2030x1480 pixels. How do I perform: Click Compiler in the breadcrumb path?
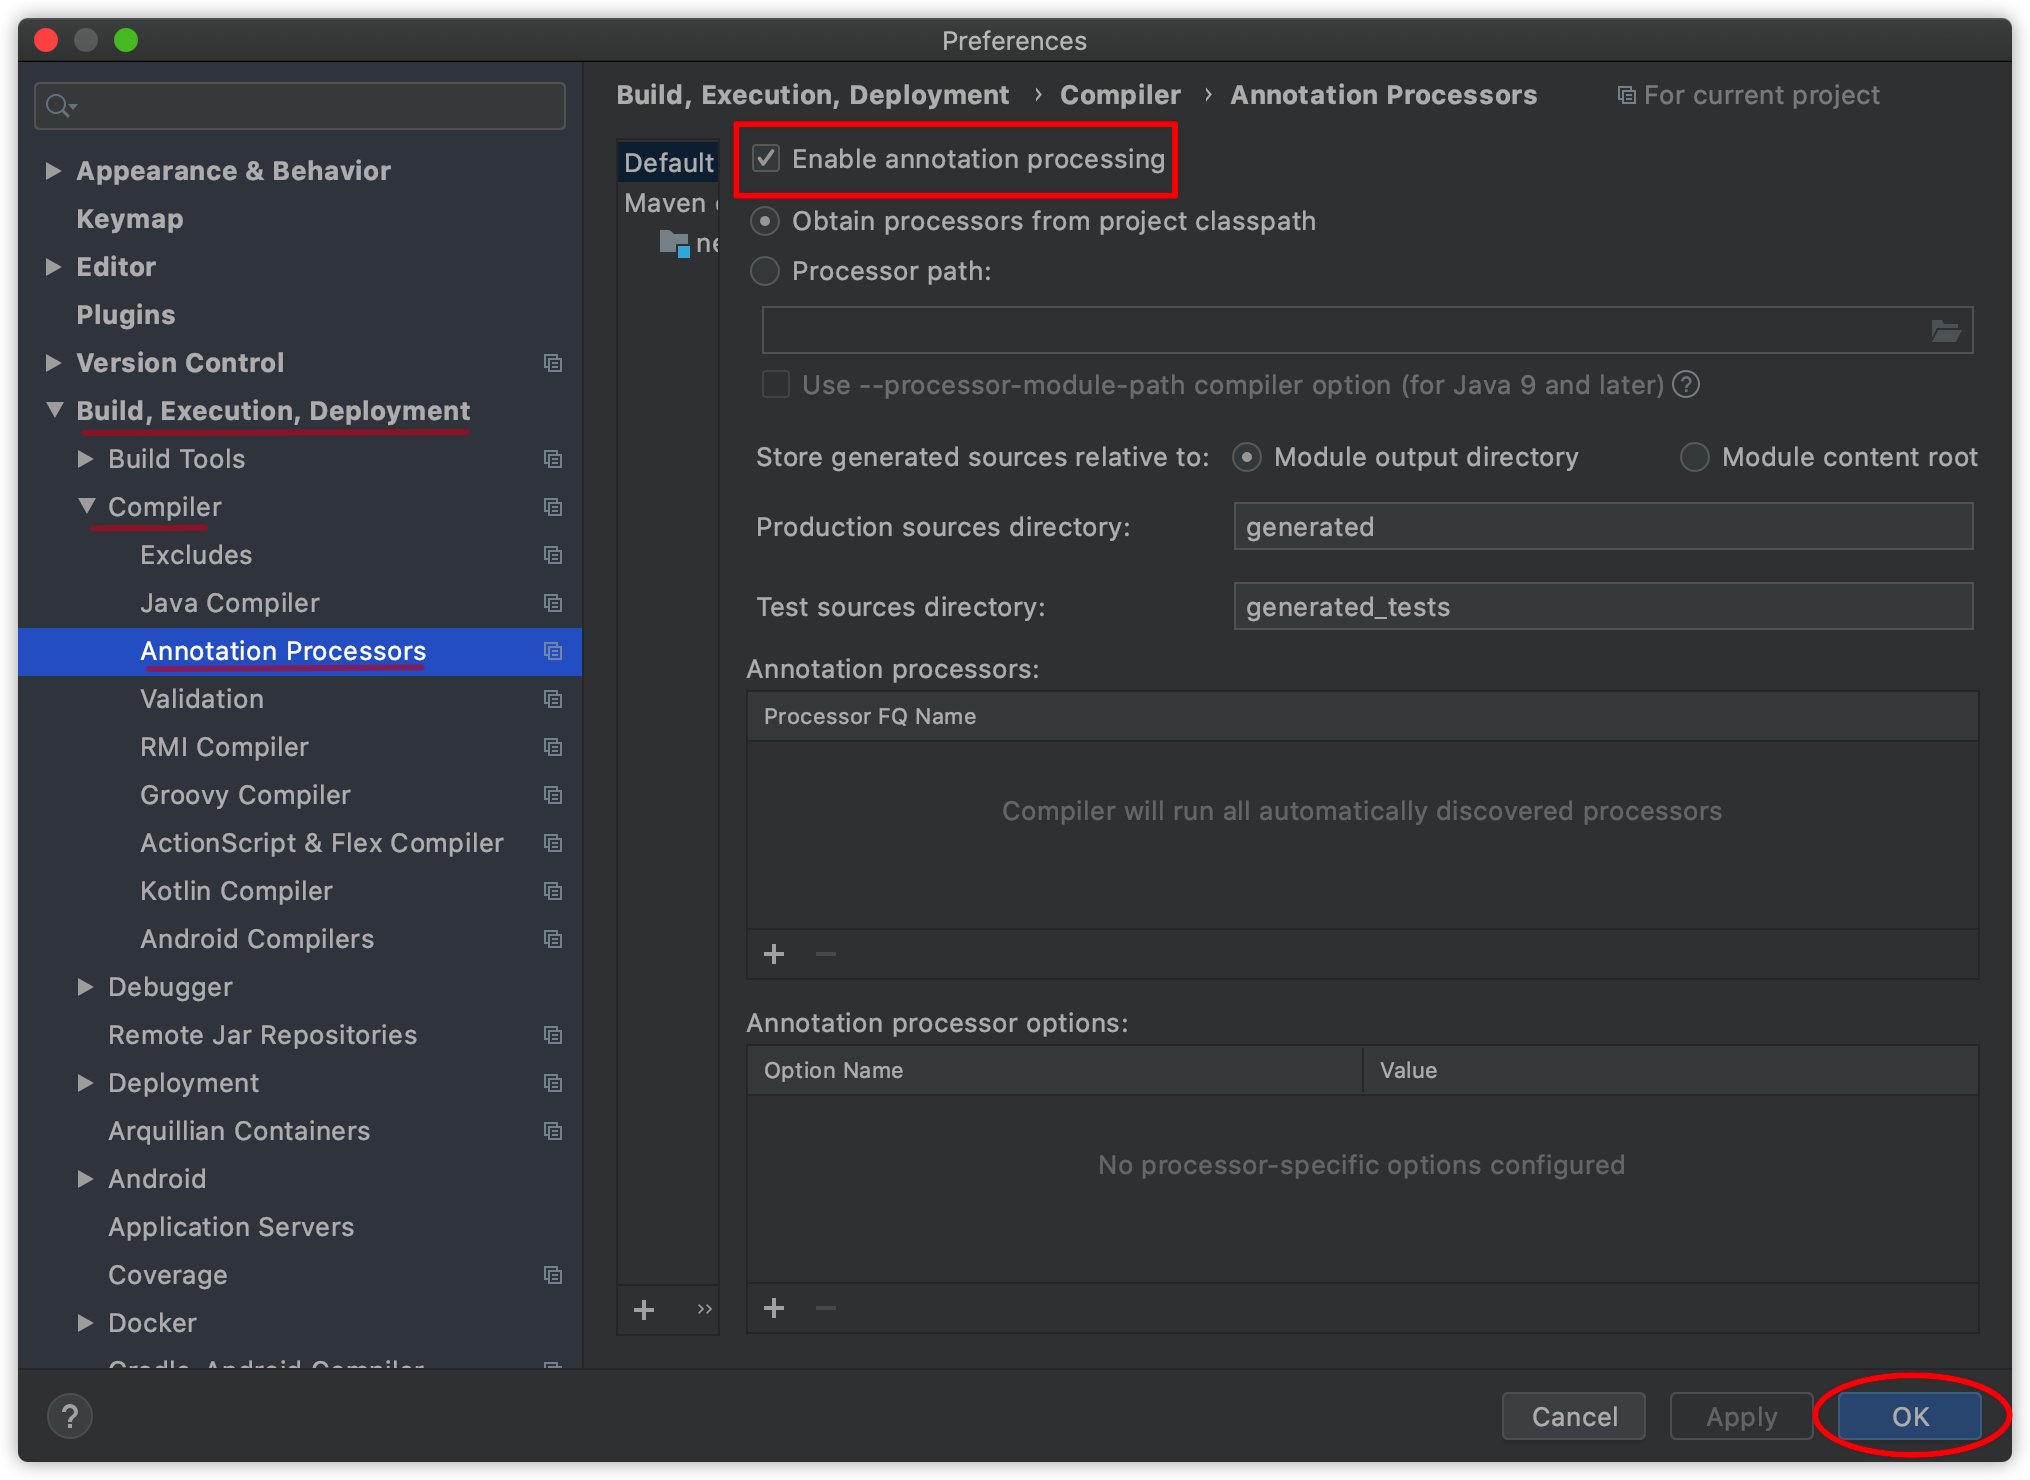click(1120, 95)
